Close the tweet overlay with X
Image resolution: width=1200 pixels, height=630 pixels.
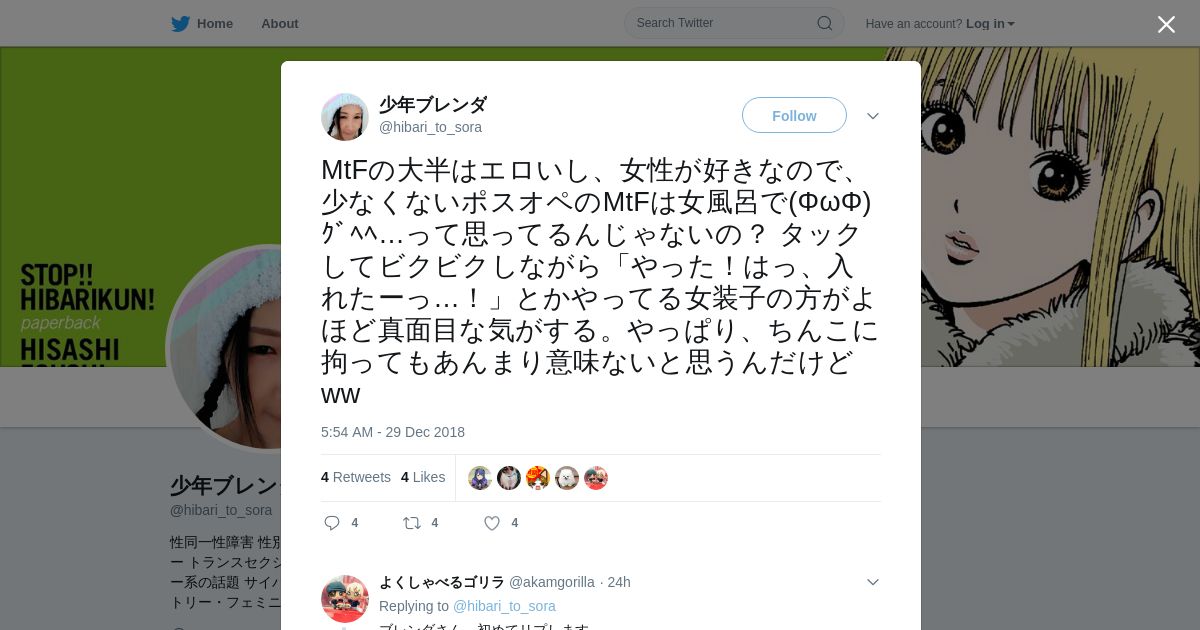[x=1166, y=24]
